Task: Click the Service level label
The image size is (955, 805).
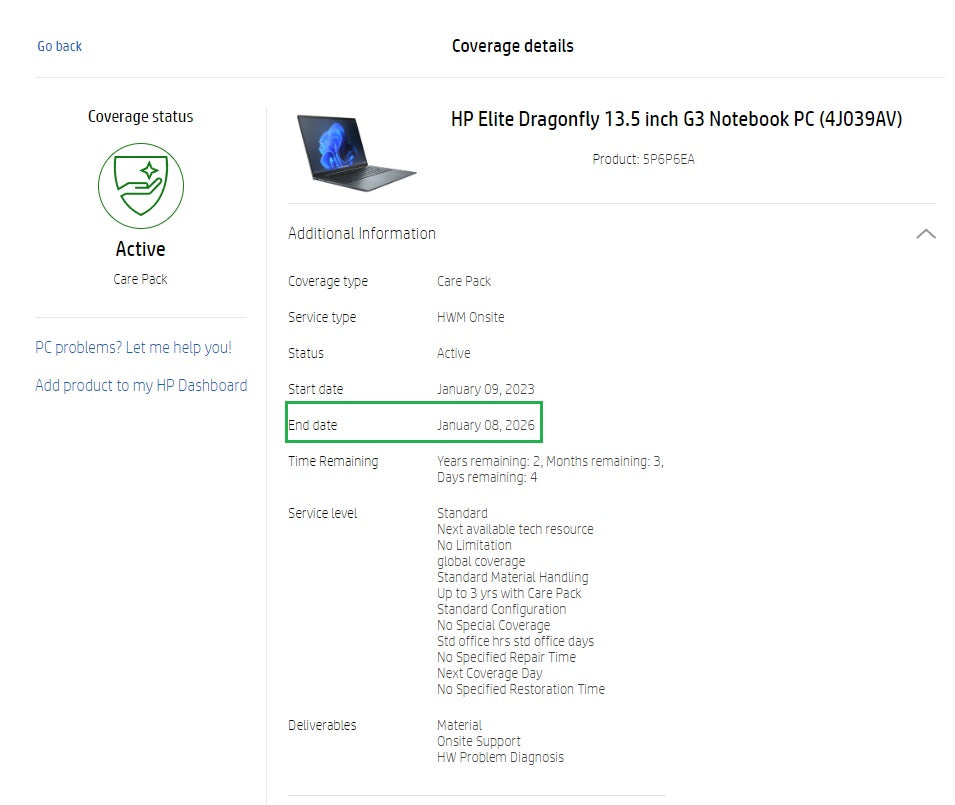Action: [322, 513]
